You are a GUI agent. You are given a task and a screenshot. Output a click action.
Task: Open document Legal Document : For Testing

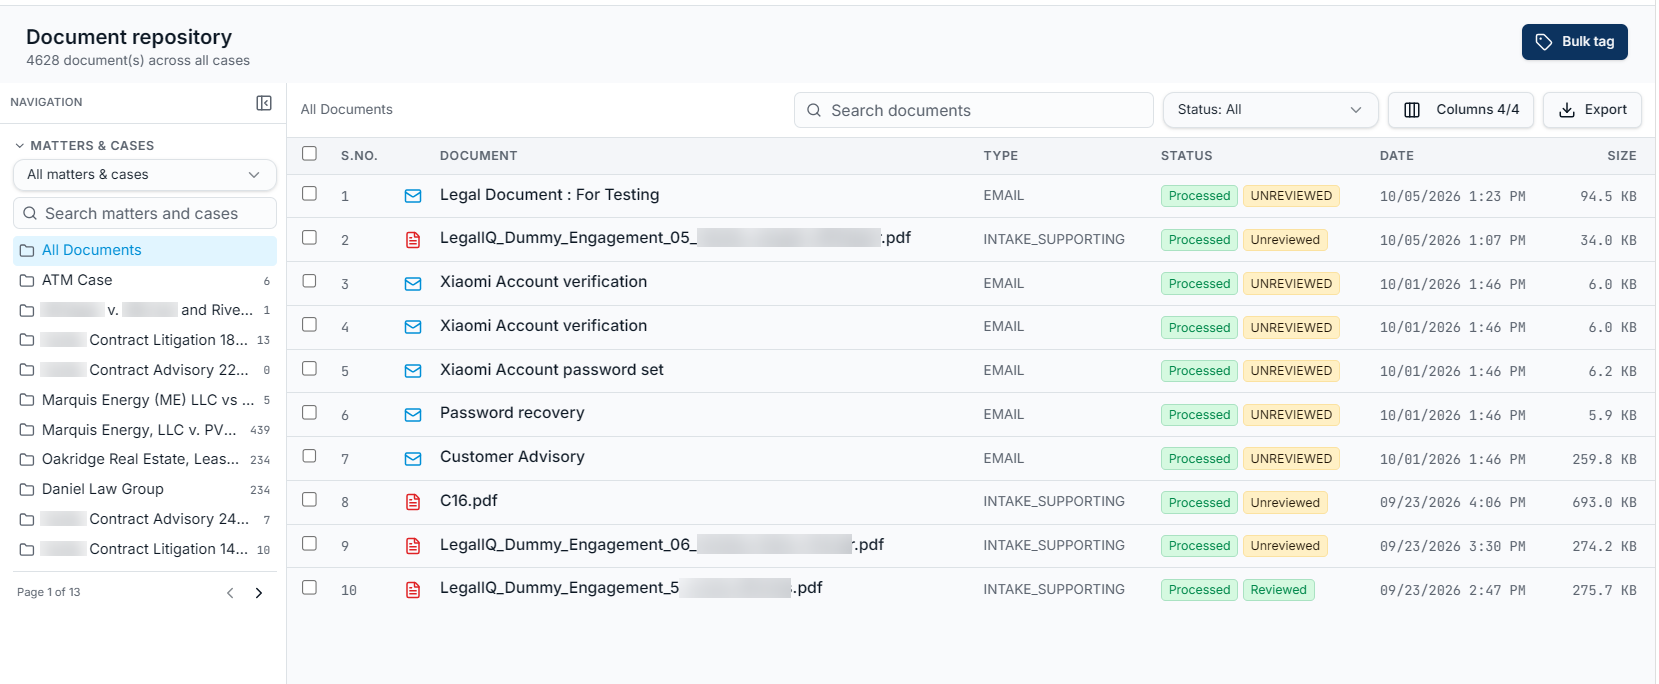549,195
